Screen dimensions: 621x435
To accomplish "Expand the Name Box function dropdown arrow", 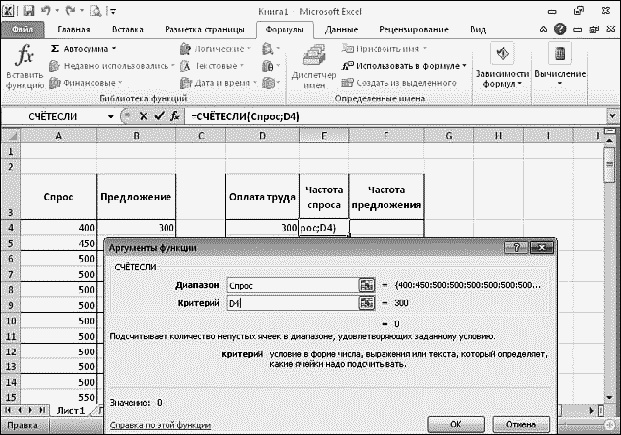I will click(x=112, y=116).
